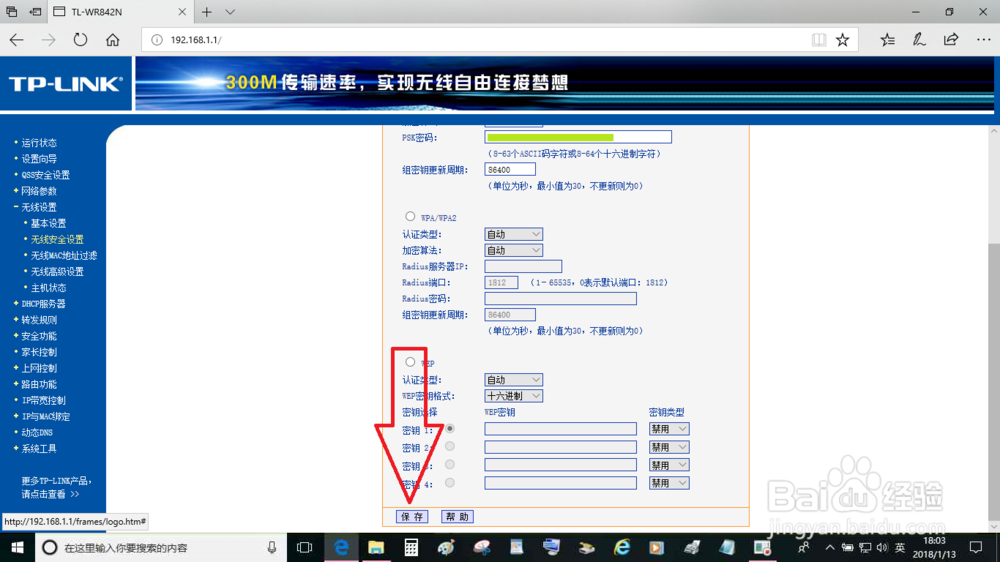Click the set tabs aside icon

36,11
